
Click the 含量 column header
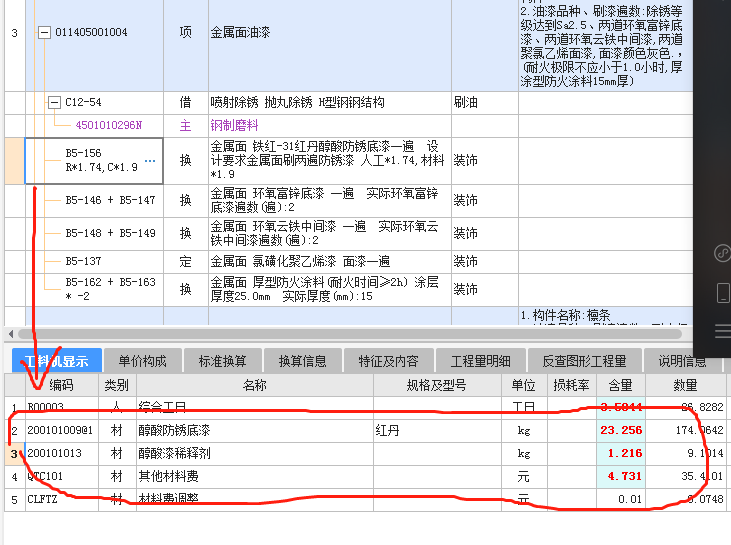[x=621, y=385]
